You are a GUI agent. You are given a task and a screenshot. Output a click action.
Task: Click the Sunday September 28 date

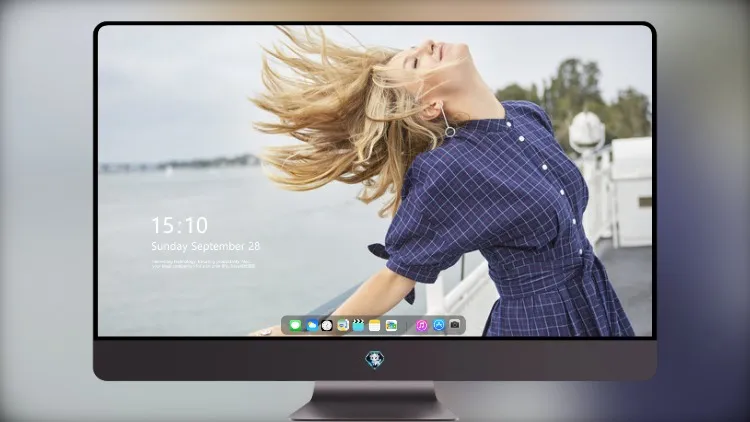[x=206, y=246]
